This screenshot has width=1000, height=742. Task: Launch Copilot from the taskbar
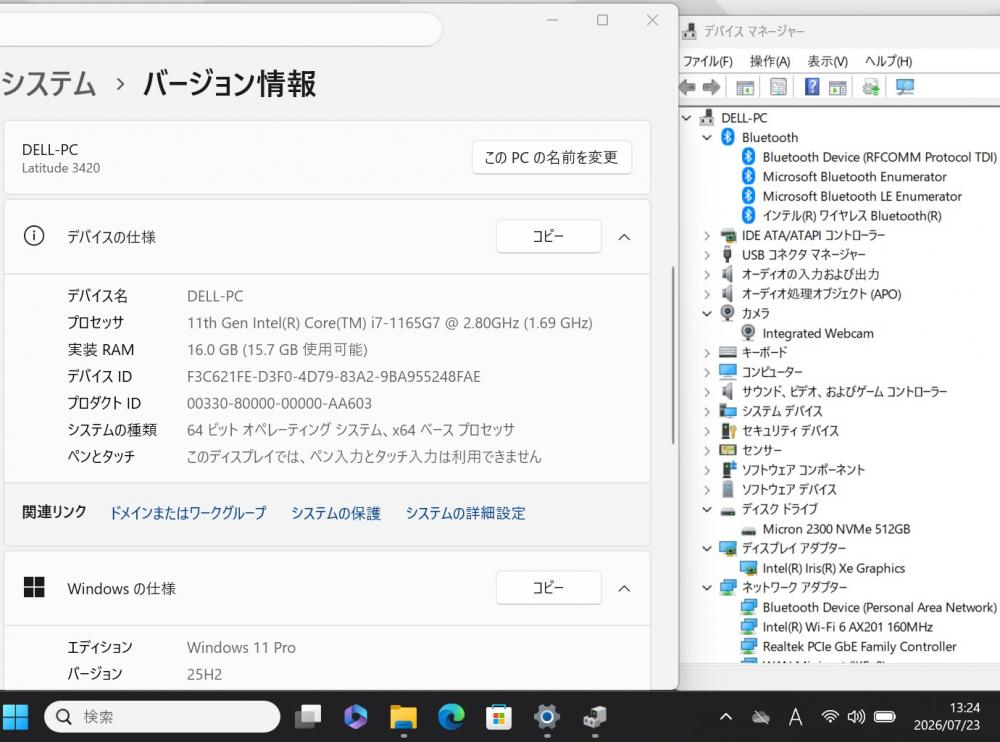coord(356,716)
